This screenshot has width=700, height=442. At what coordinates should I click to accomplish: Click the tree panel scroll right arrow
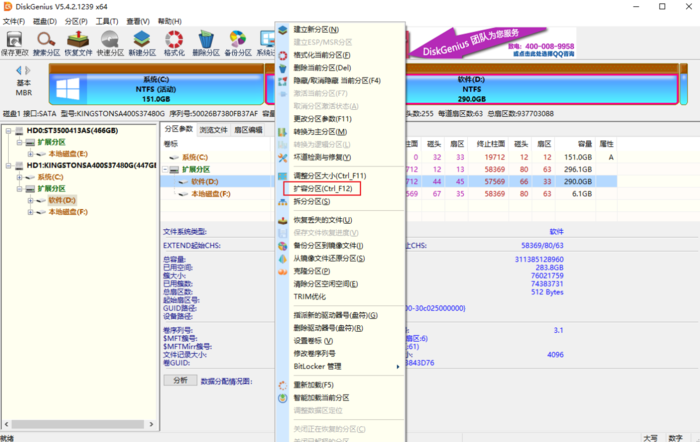151,424
